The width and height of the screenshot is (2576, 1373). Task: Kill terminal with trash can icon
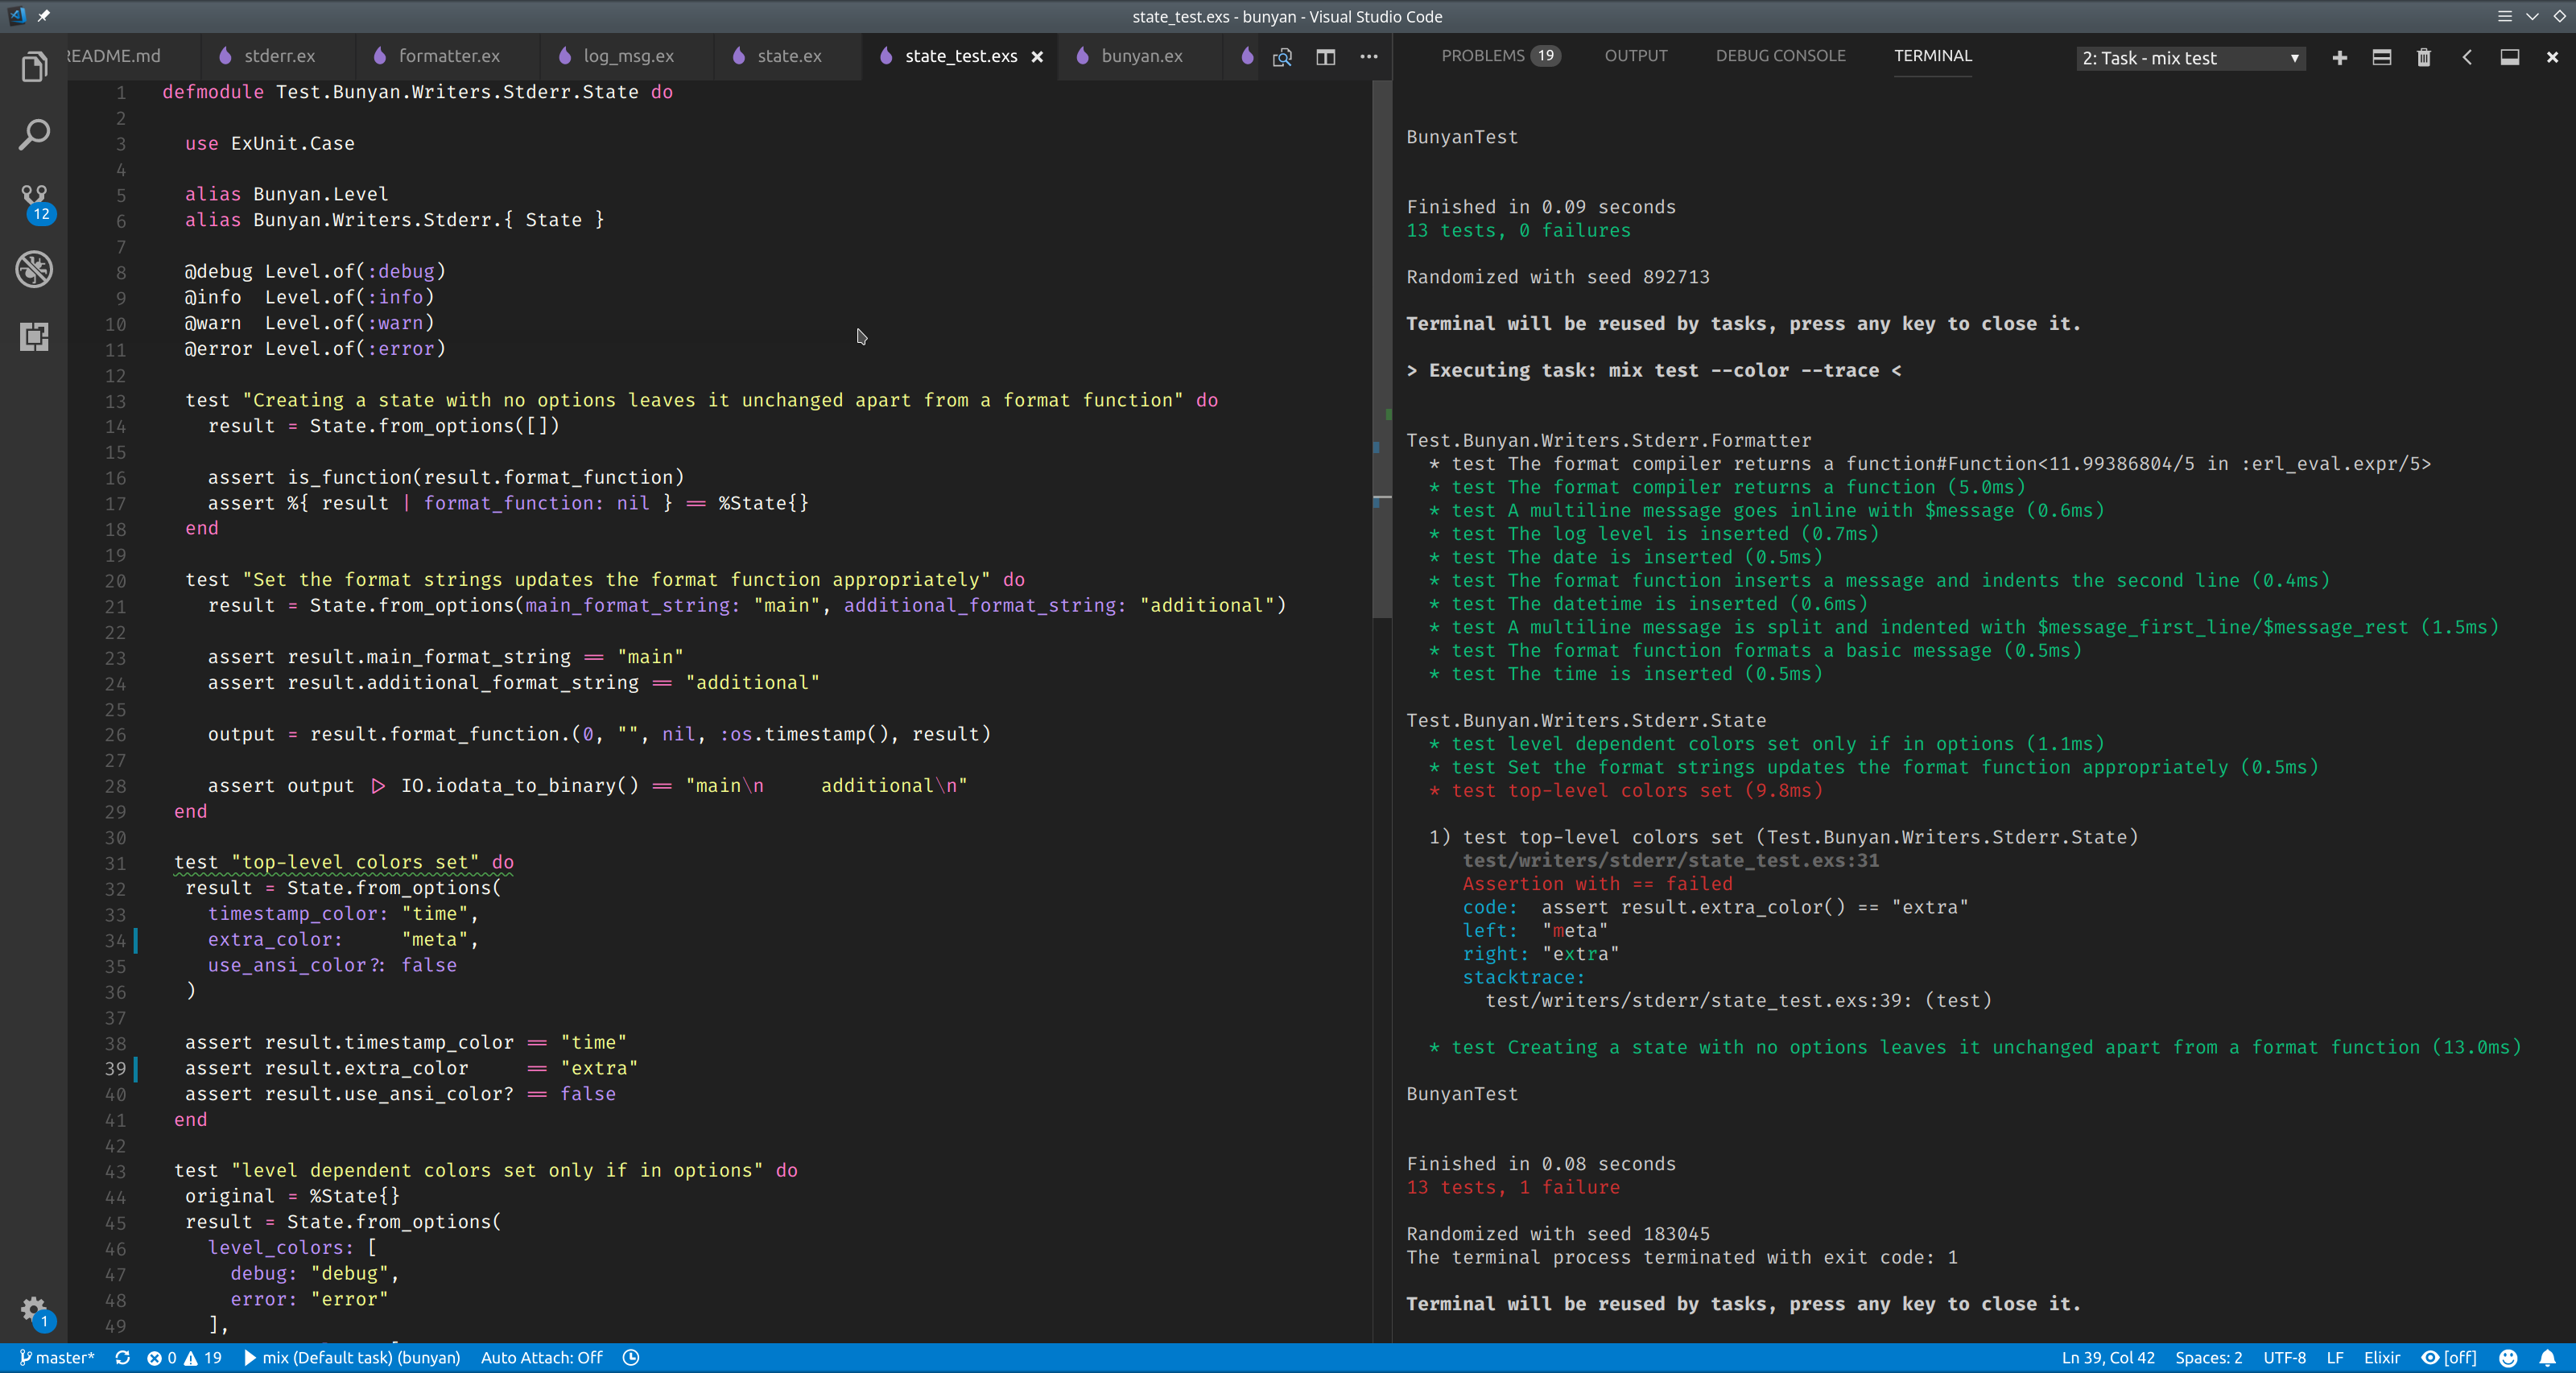pyautogui.click(x=2424, y=58)
